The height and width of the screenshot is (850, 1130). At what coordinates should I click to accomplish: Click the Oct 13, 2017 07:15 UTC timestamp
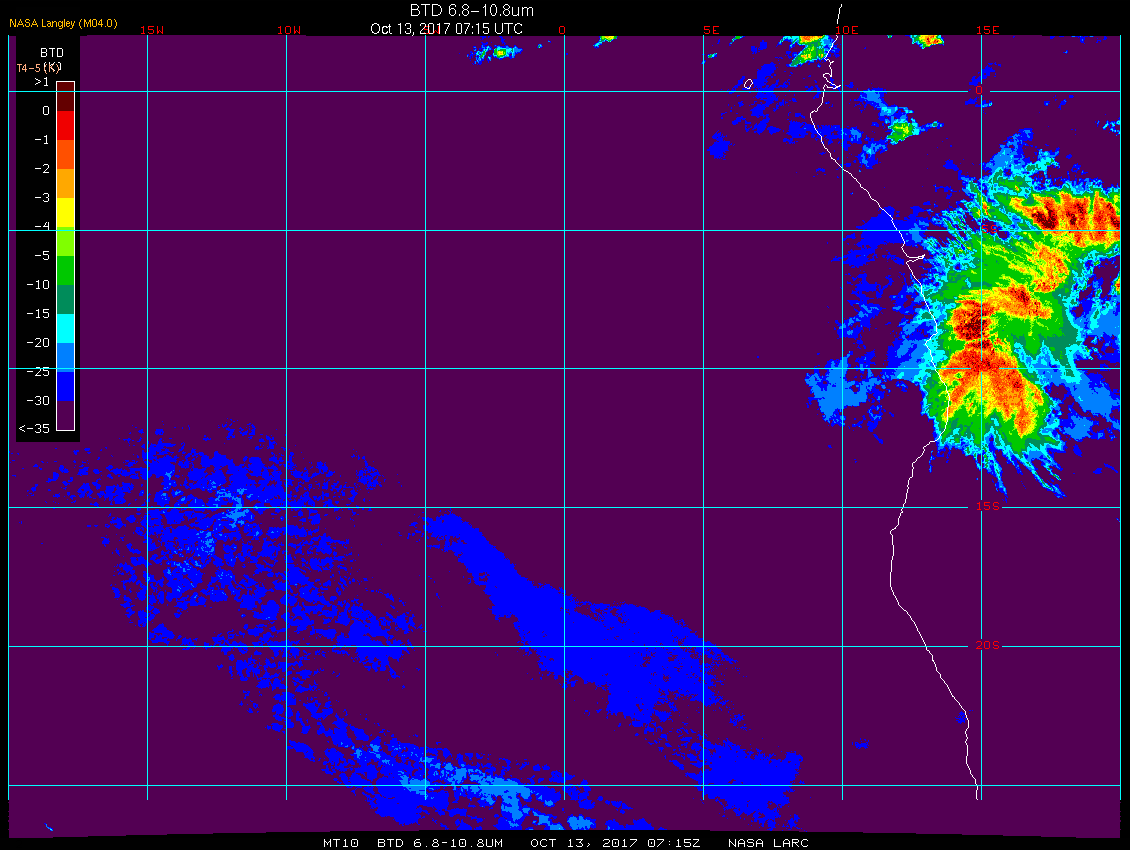pyautogui.click(x=446, y=29)
